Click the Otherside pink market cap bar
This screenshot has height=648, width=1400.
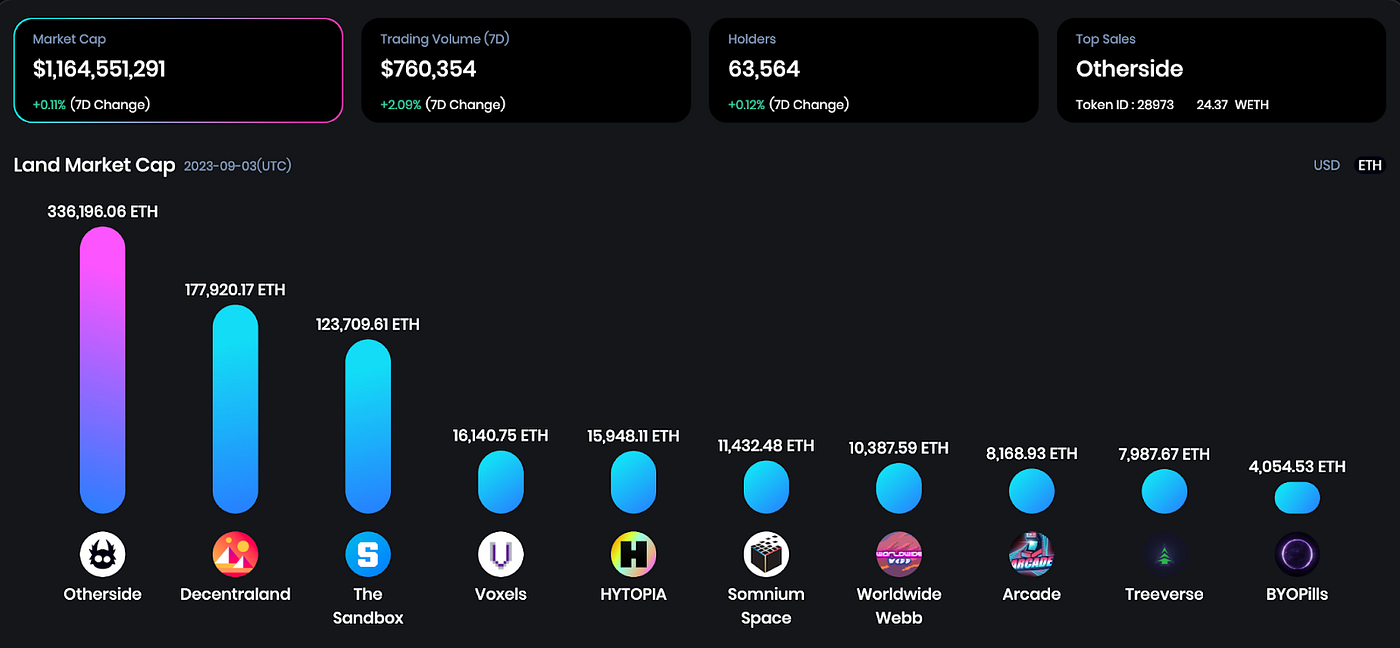[x=102, y=370]
